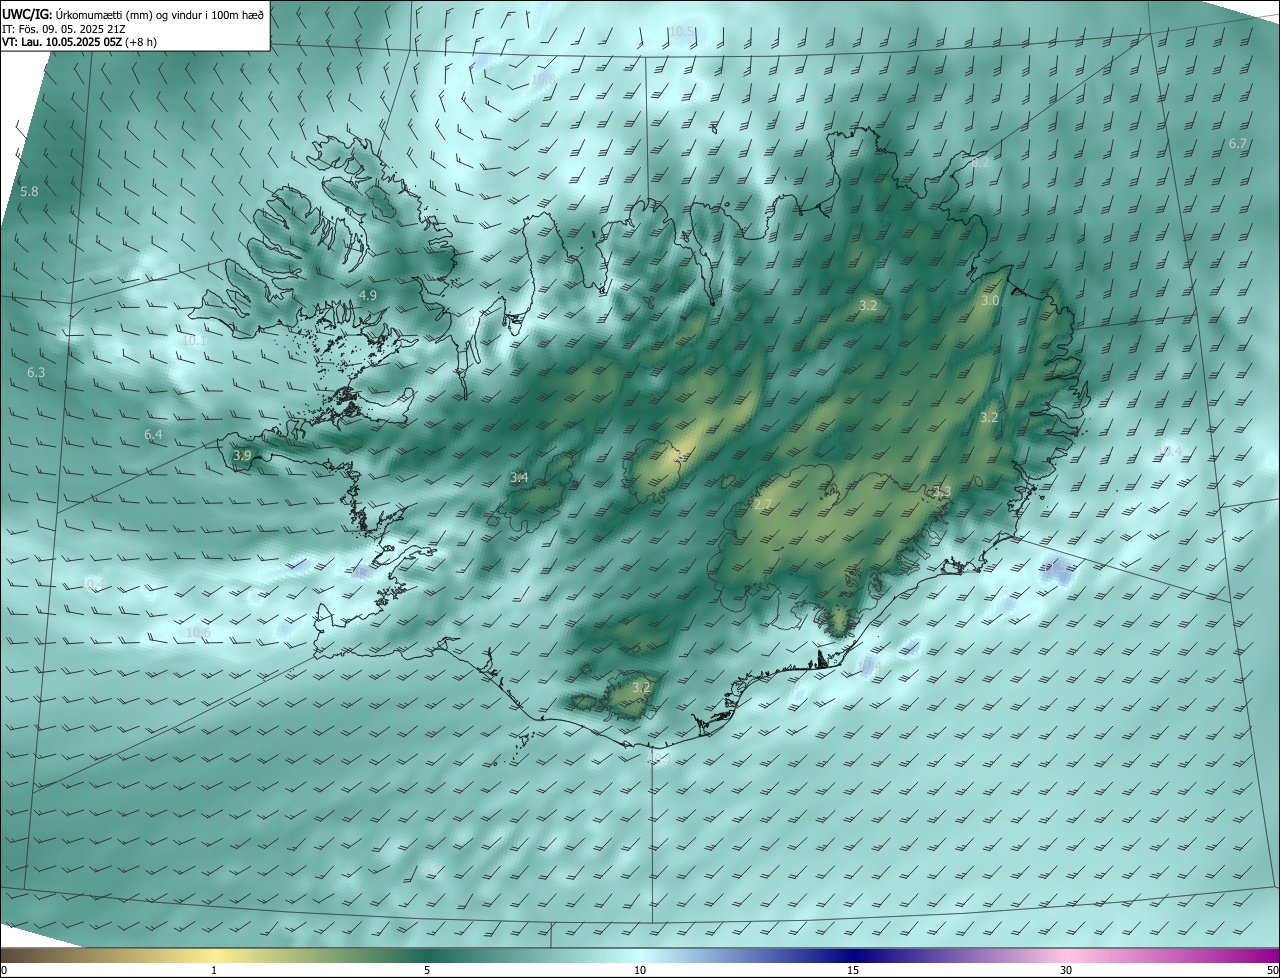Click the "15" tick label on colour scale

pos(853,970)
